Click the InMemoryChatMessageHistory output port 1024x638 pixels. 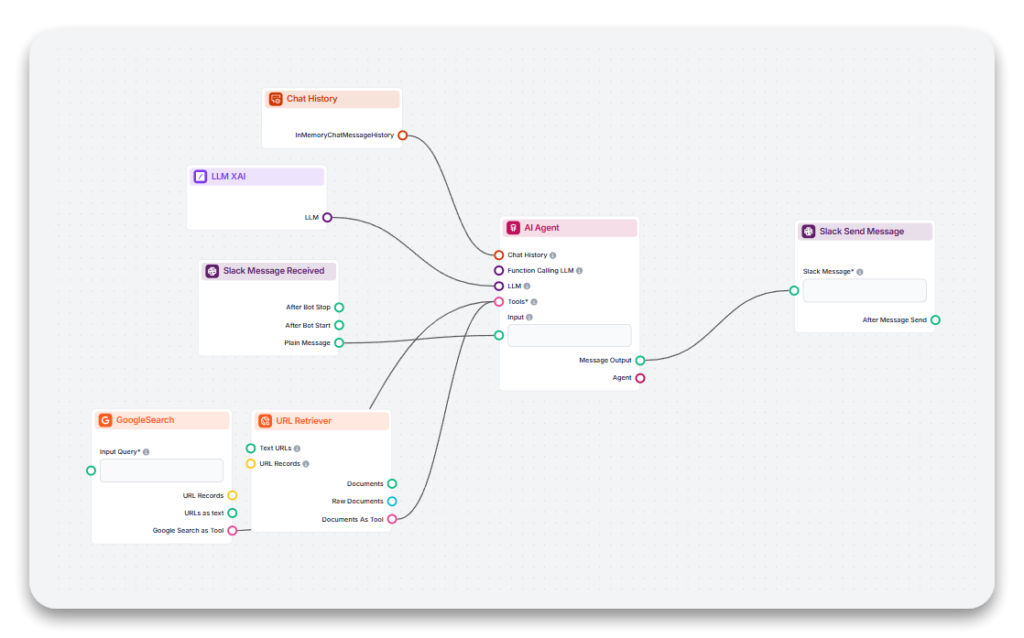coord(402,135)
